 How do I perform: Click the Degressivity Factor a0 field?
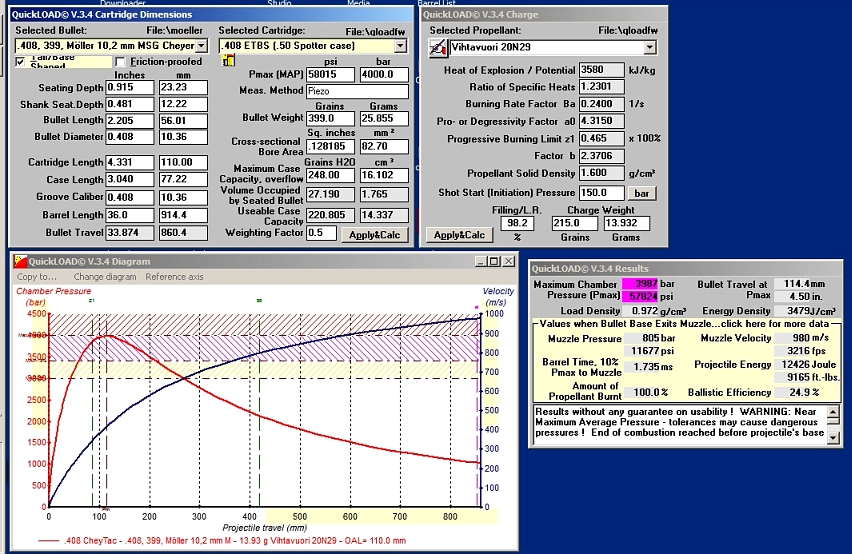pos(602,121)
